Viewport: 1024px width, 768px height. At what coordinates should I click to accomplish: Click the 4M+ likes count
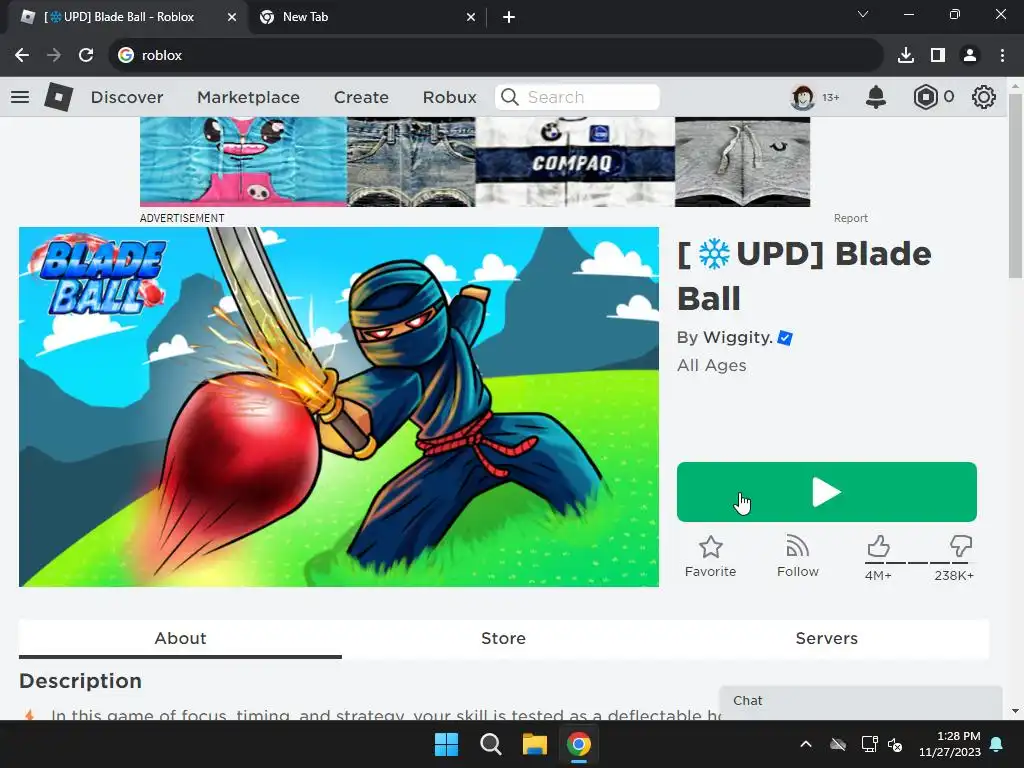878,575
